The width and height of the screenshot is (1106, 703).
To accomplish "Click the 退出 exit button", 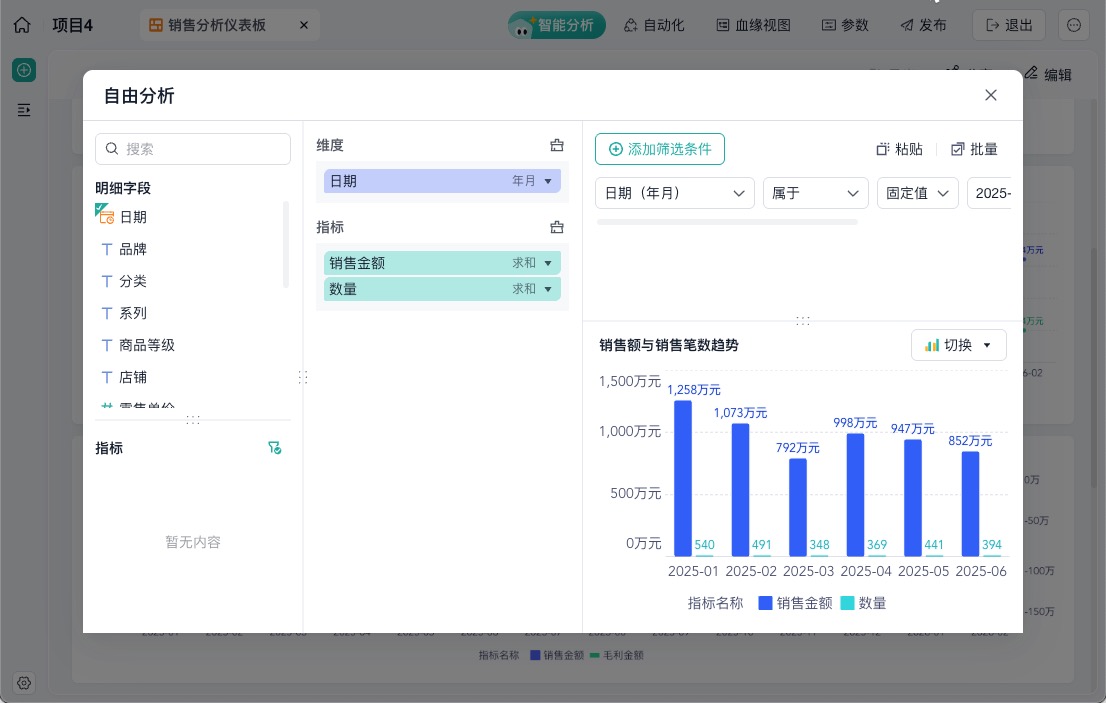I will 1009,25.
